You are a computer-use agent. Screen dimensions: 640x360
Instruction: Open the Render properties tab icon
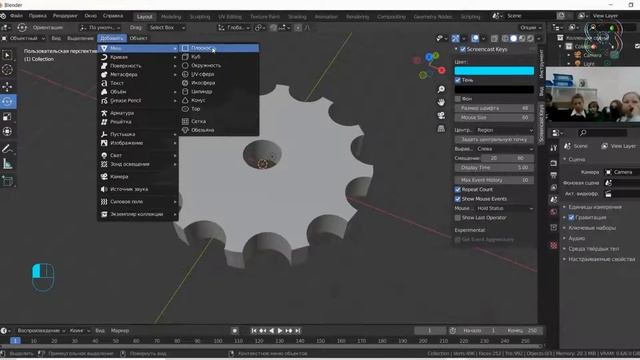click(553, 163)
